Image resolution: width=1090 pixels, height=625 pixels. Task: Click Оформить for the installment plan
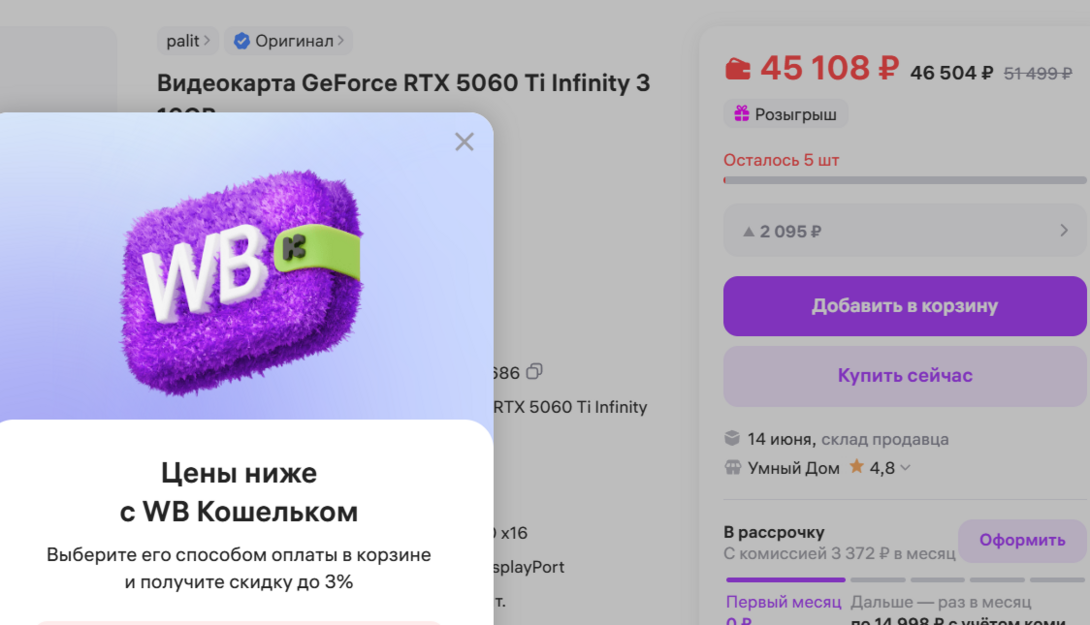pyautogui.click(x=1021, y=540)
